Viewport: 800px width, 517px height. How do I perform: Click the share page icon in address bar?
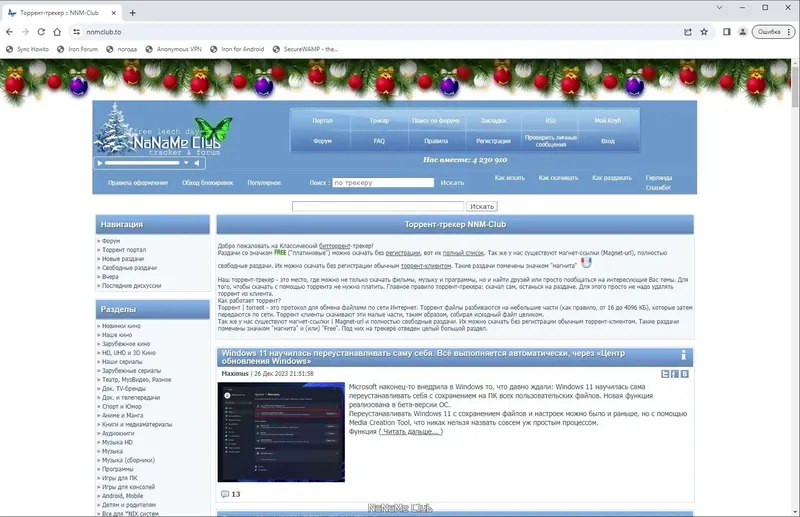click(688, 32)
